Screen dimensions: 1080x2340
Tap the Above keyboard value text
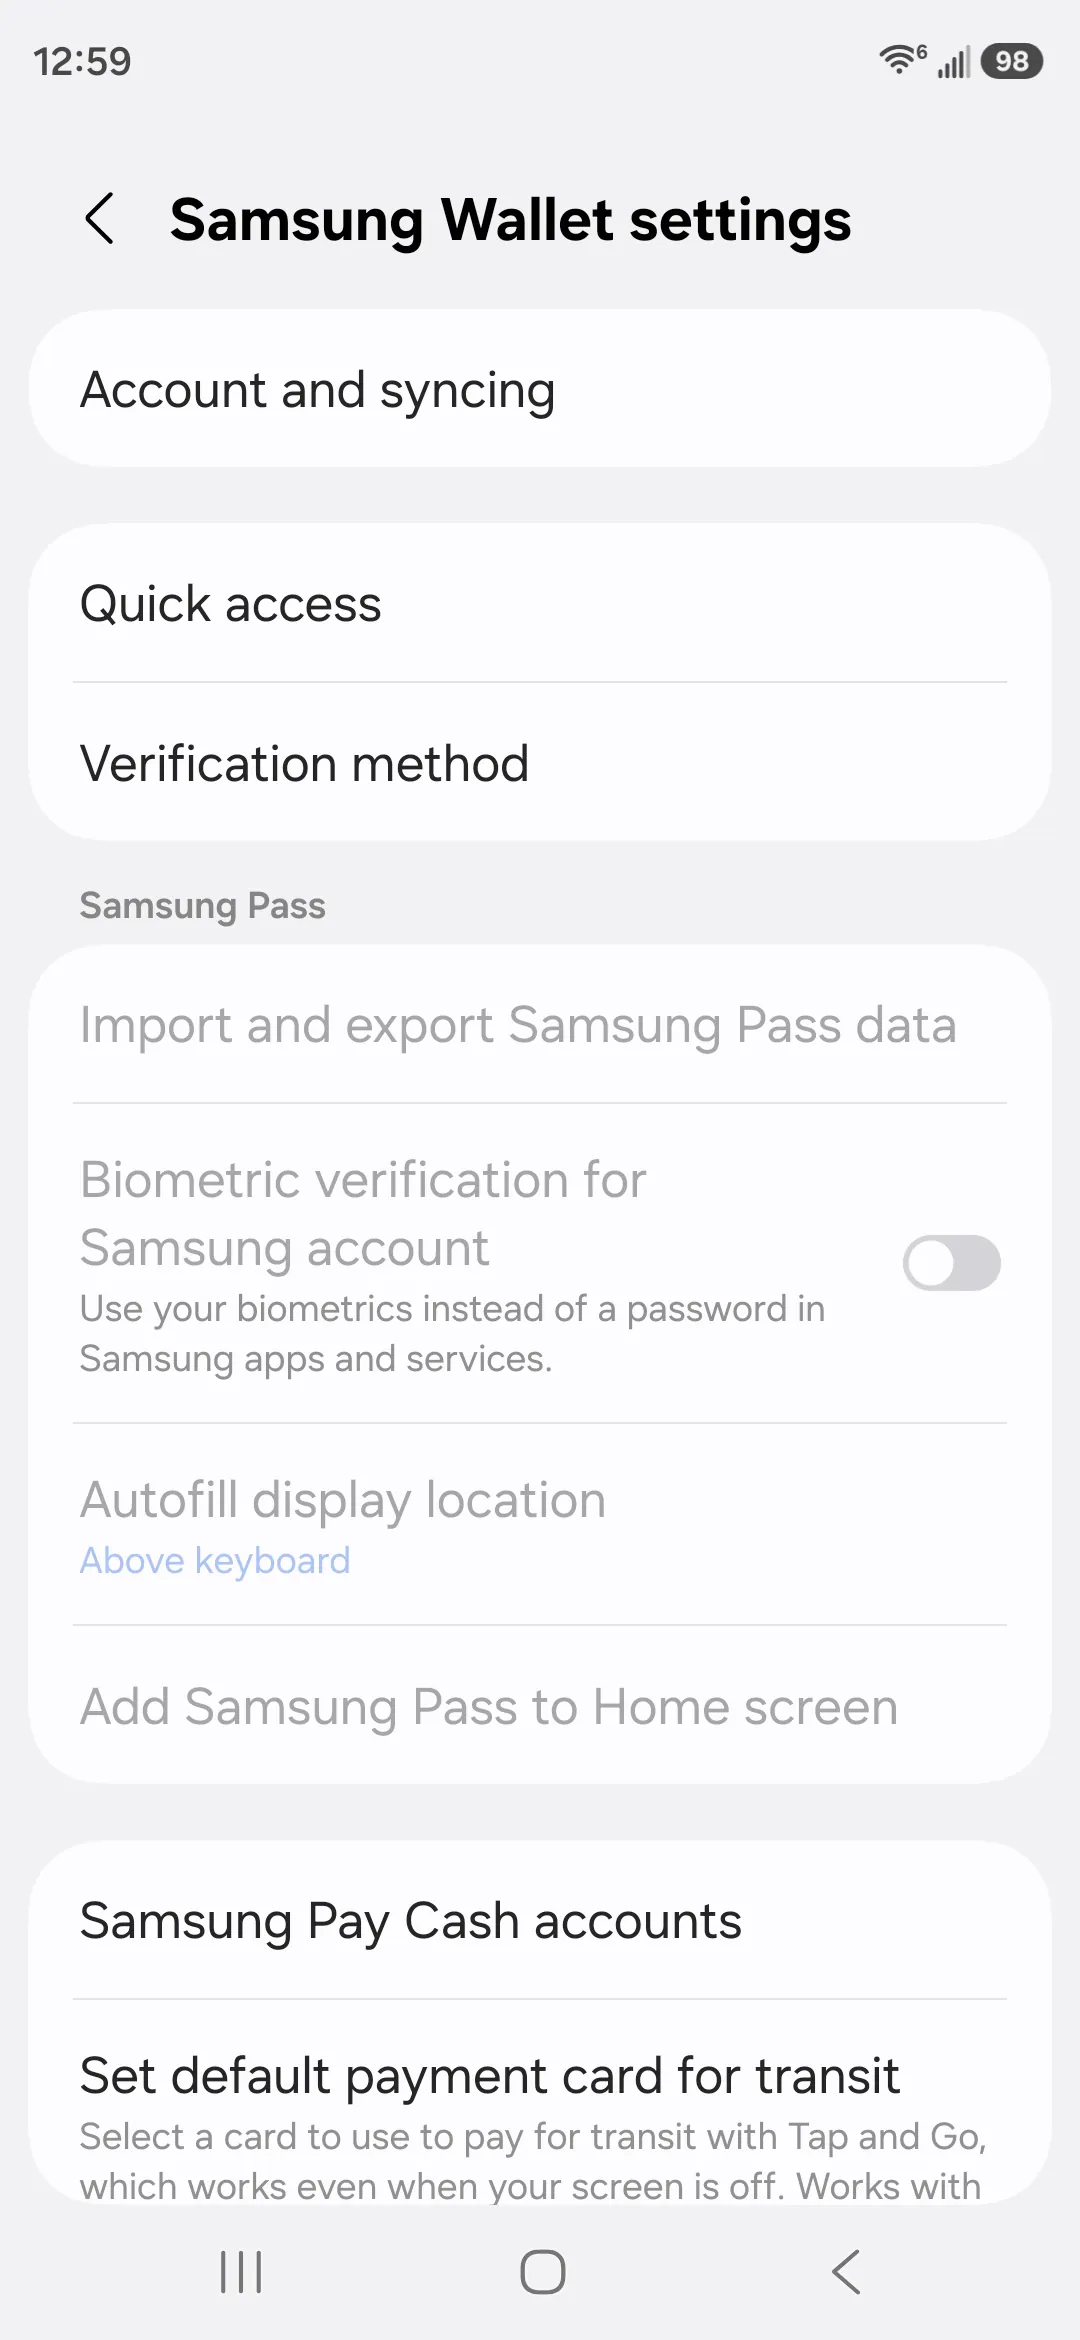coord(215,1561)
